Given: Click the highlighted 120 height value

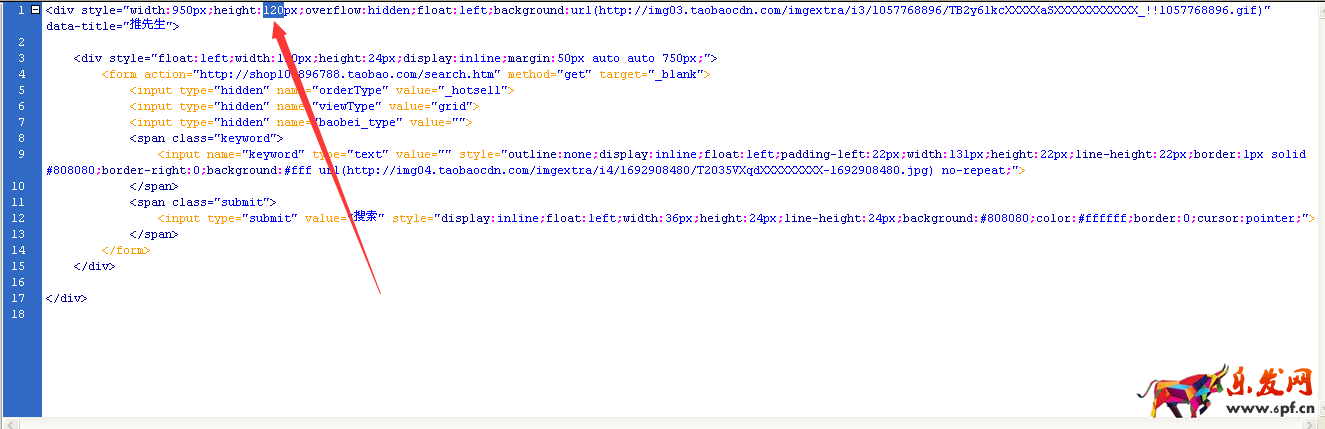Looking at the screenshot, I should [273, 10].
